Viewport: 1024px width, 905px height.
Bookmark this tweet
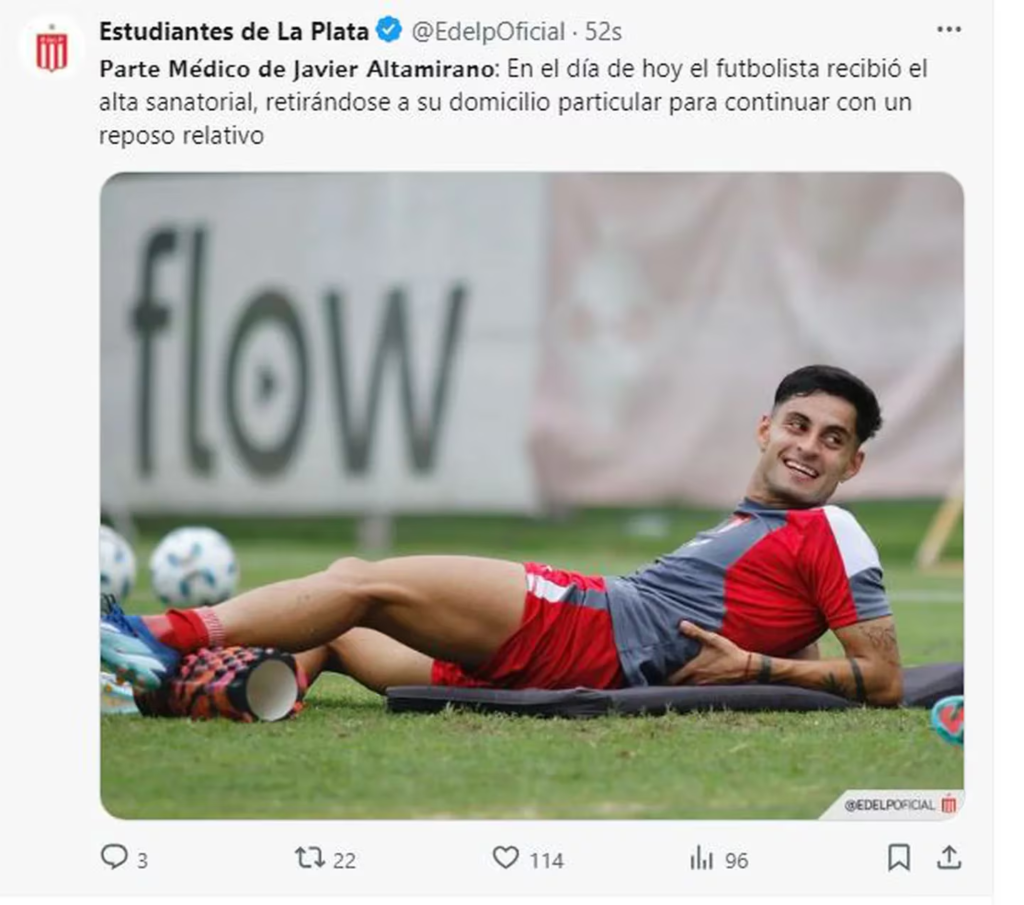pos(899,858)
